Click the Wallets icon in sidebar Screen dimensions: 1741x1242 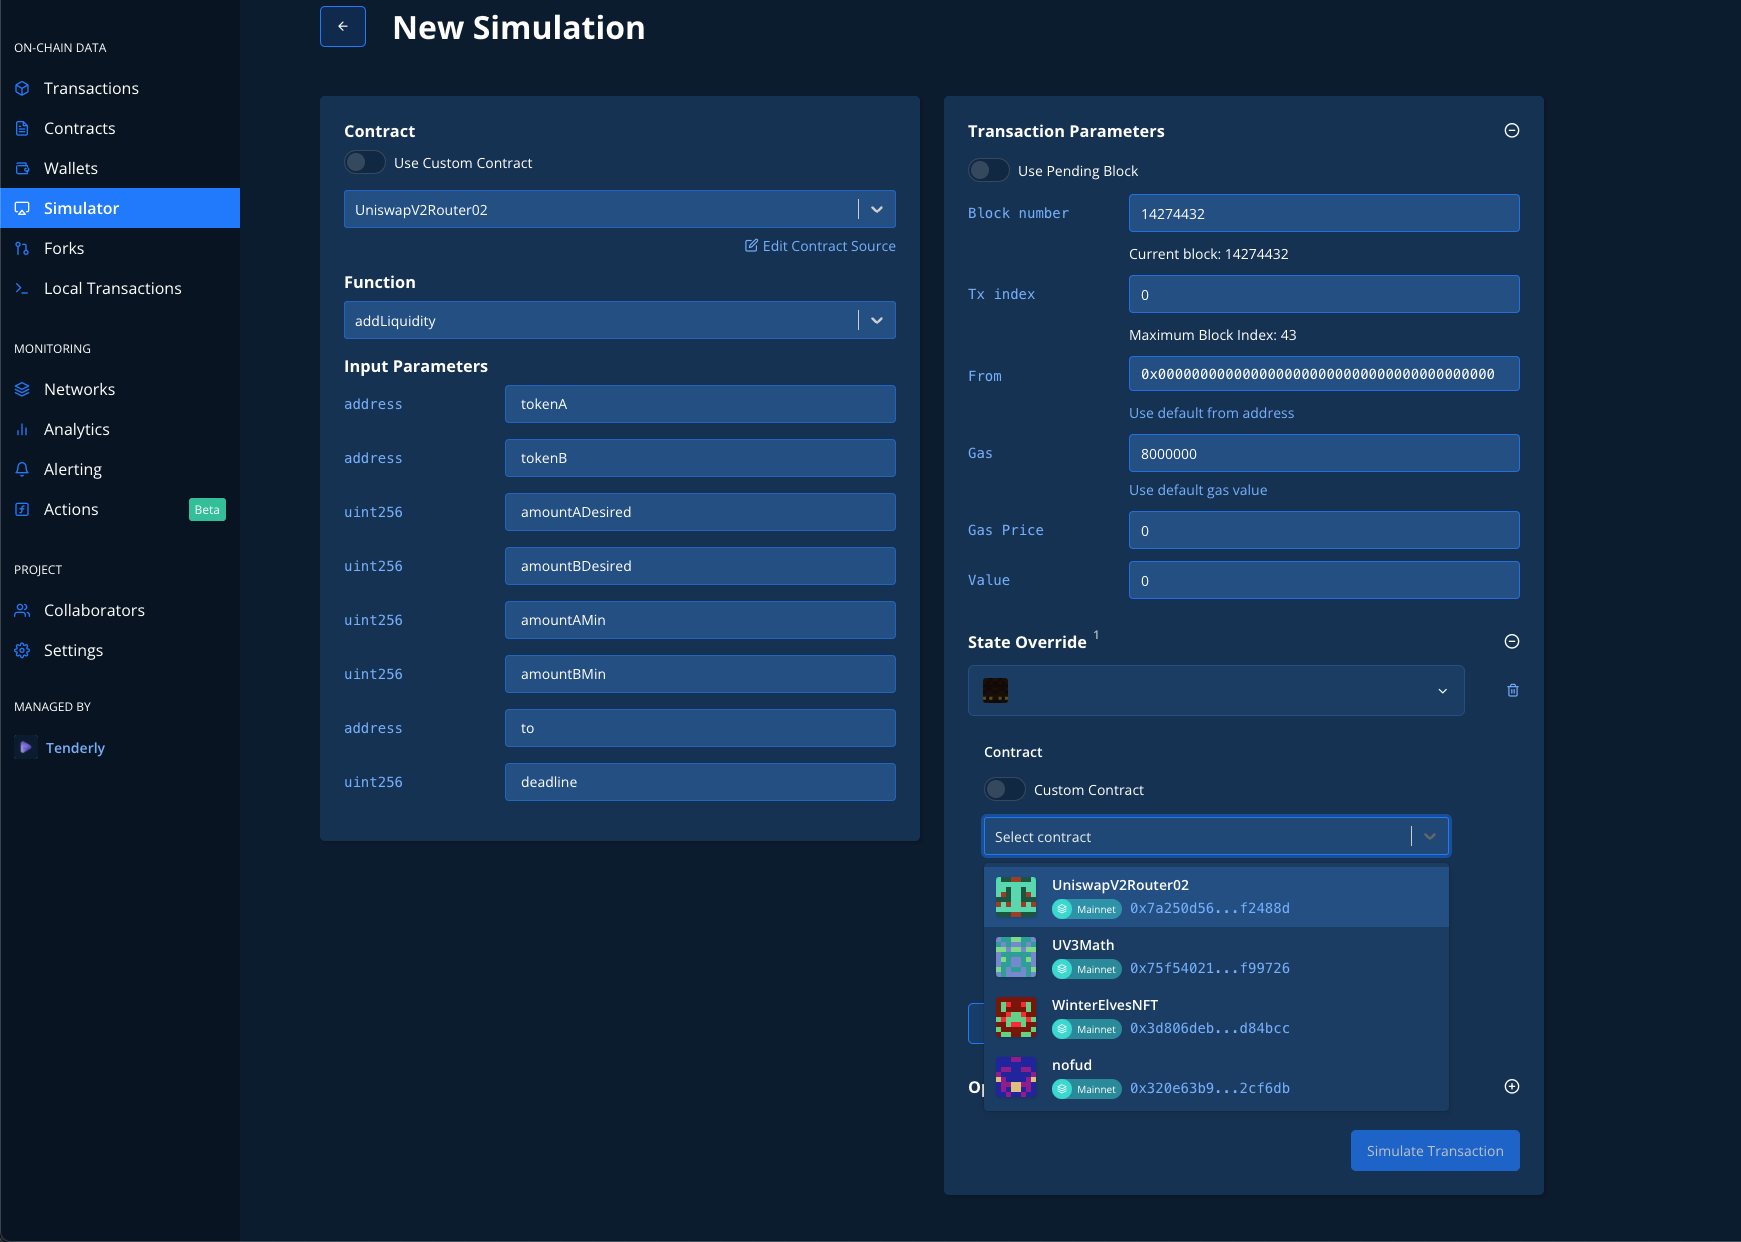pos(22,168)
